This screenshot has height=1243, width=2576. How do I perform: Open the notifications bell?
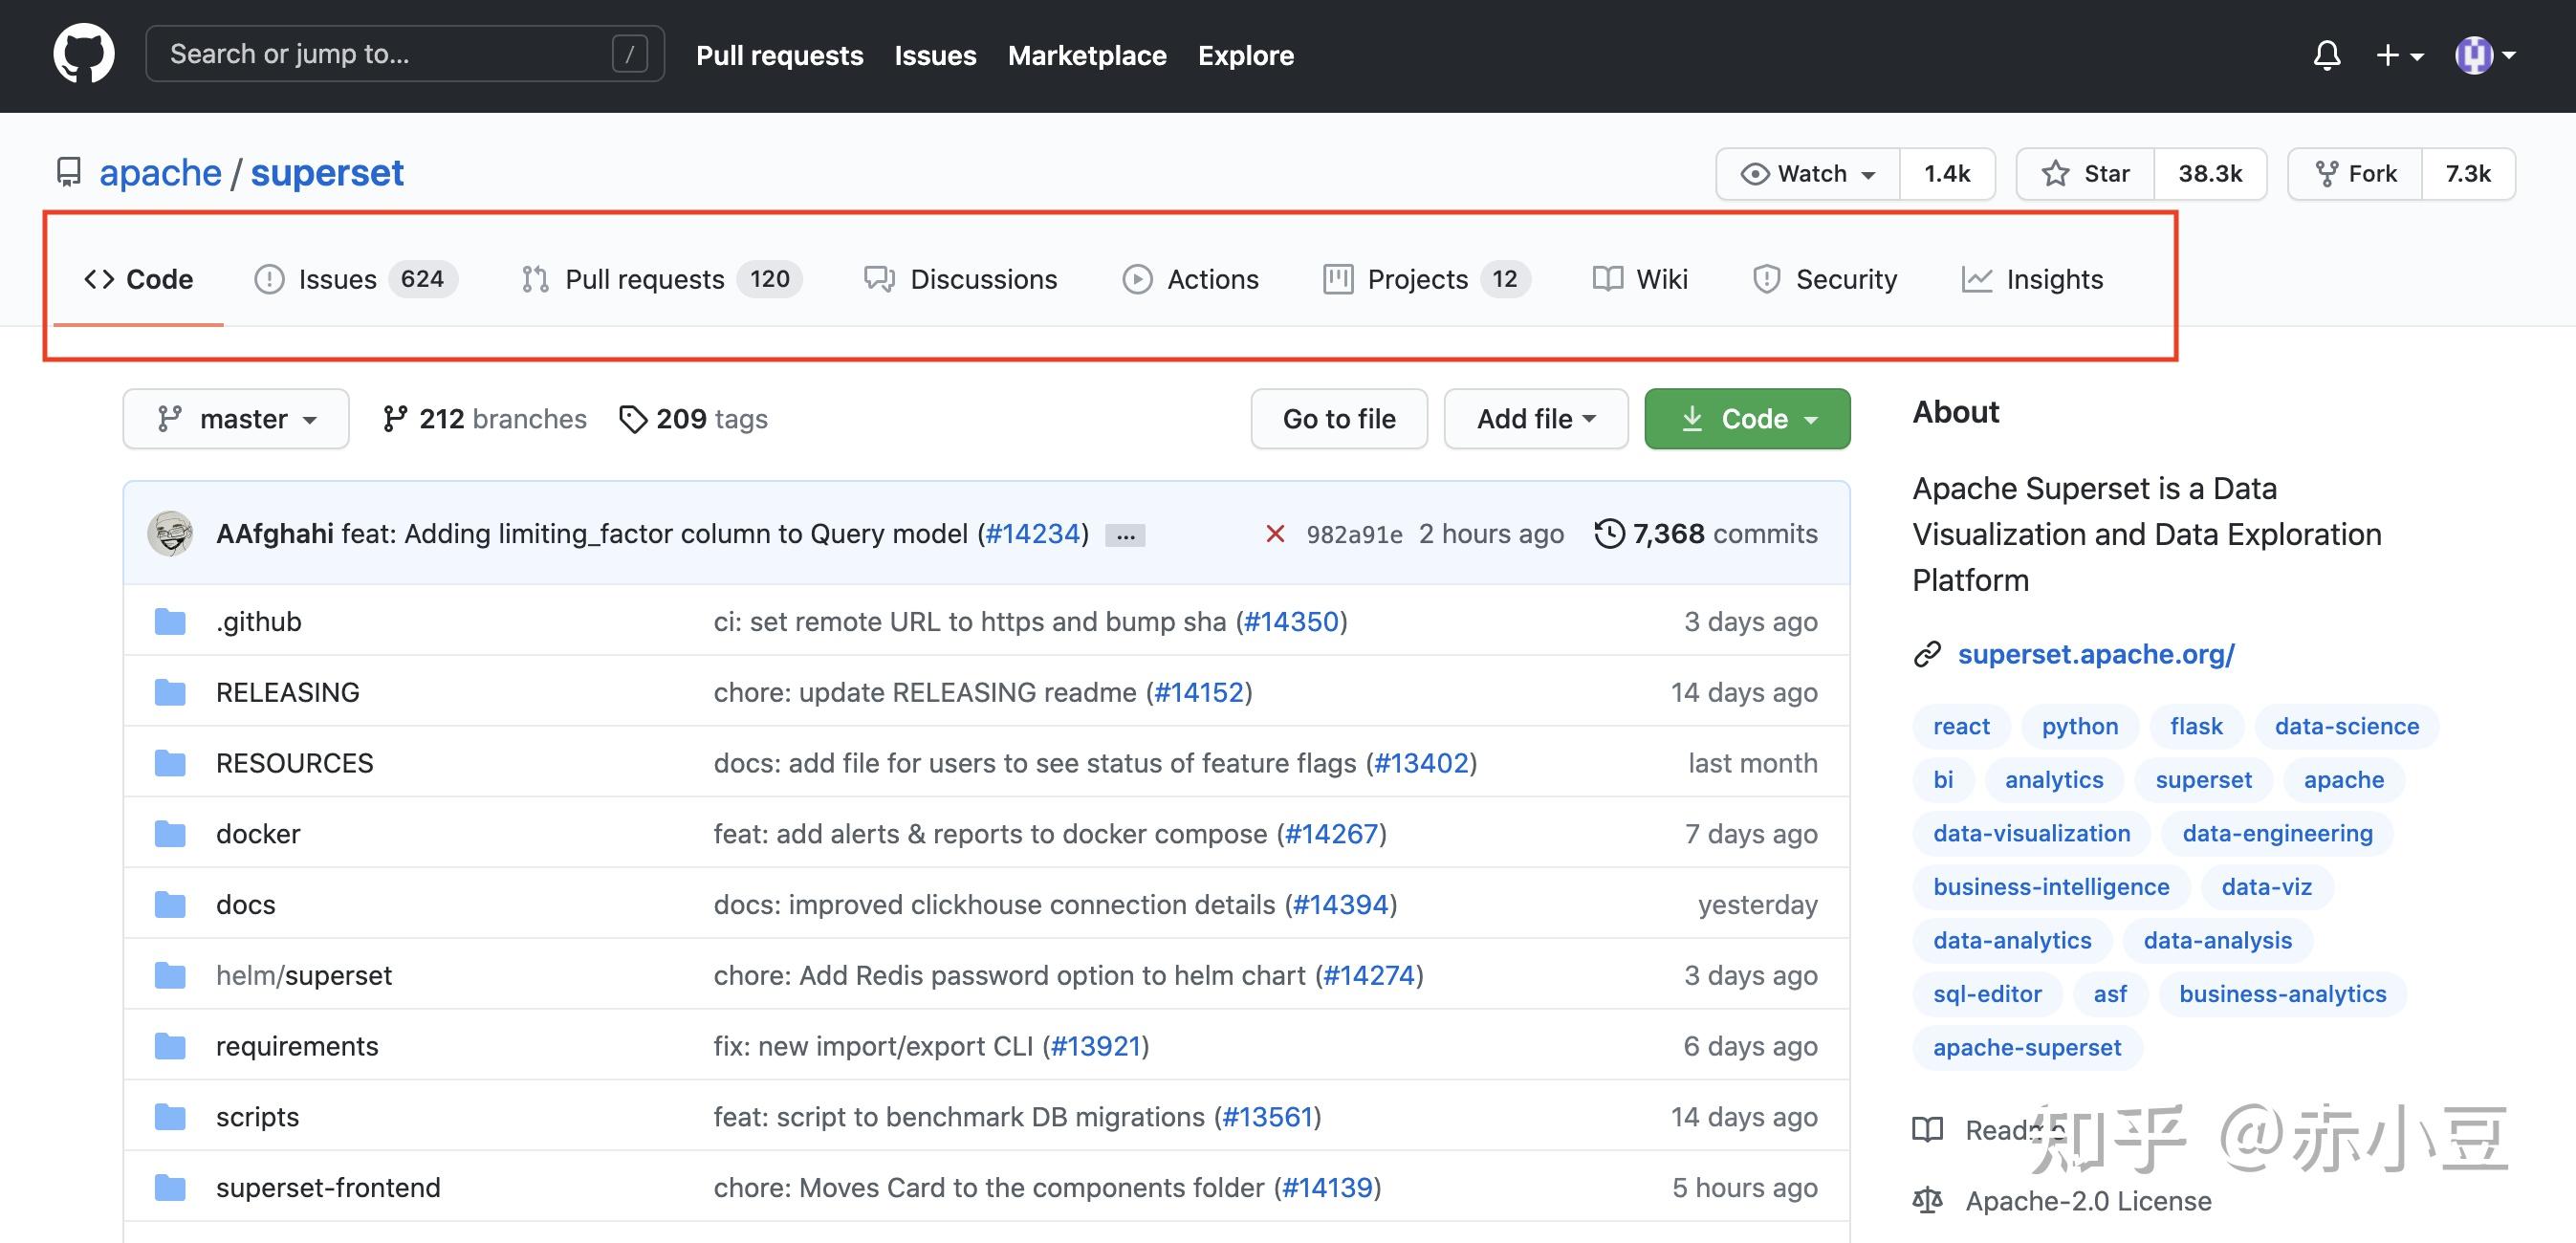pyautogui.click(x=2327, y=55)
